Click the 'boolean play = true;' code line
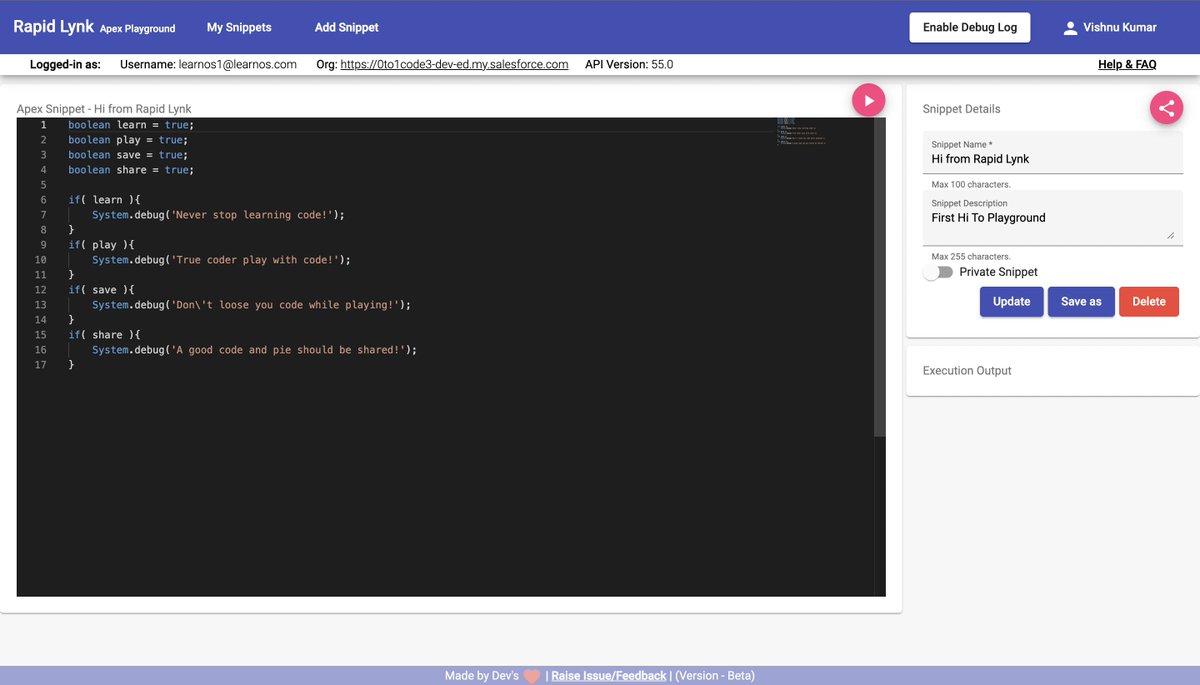The height and width of the screenshot is (685, 1200). click(x=128, y=140)
